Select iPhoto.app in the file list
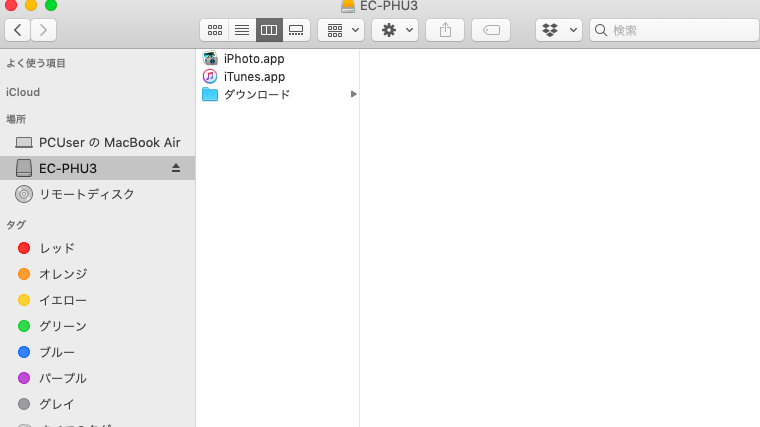The image size is (760, 427). point(278,59)
